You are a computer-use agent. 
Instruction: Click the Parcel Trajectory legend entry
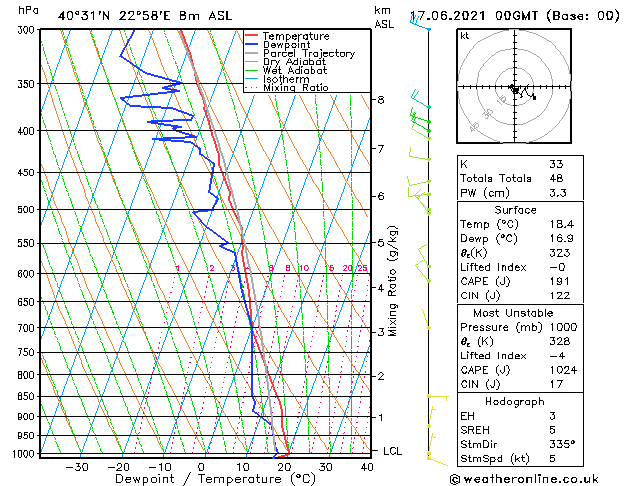(x=308, y=54)
